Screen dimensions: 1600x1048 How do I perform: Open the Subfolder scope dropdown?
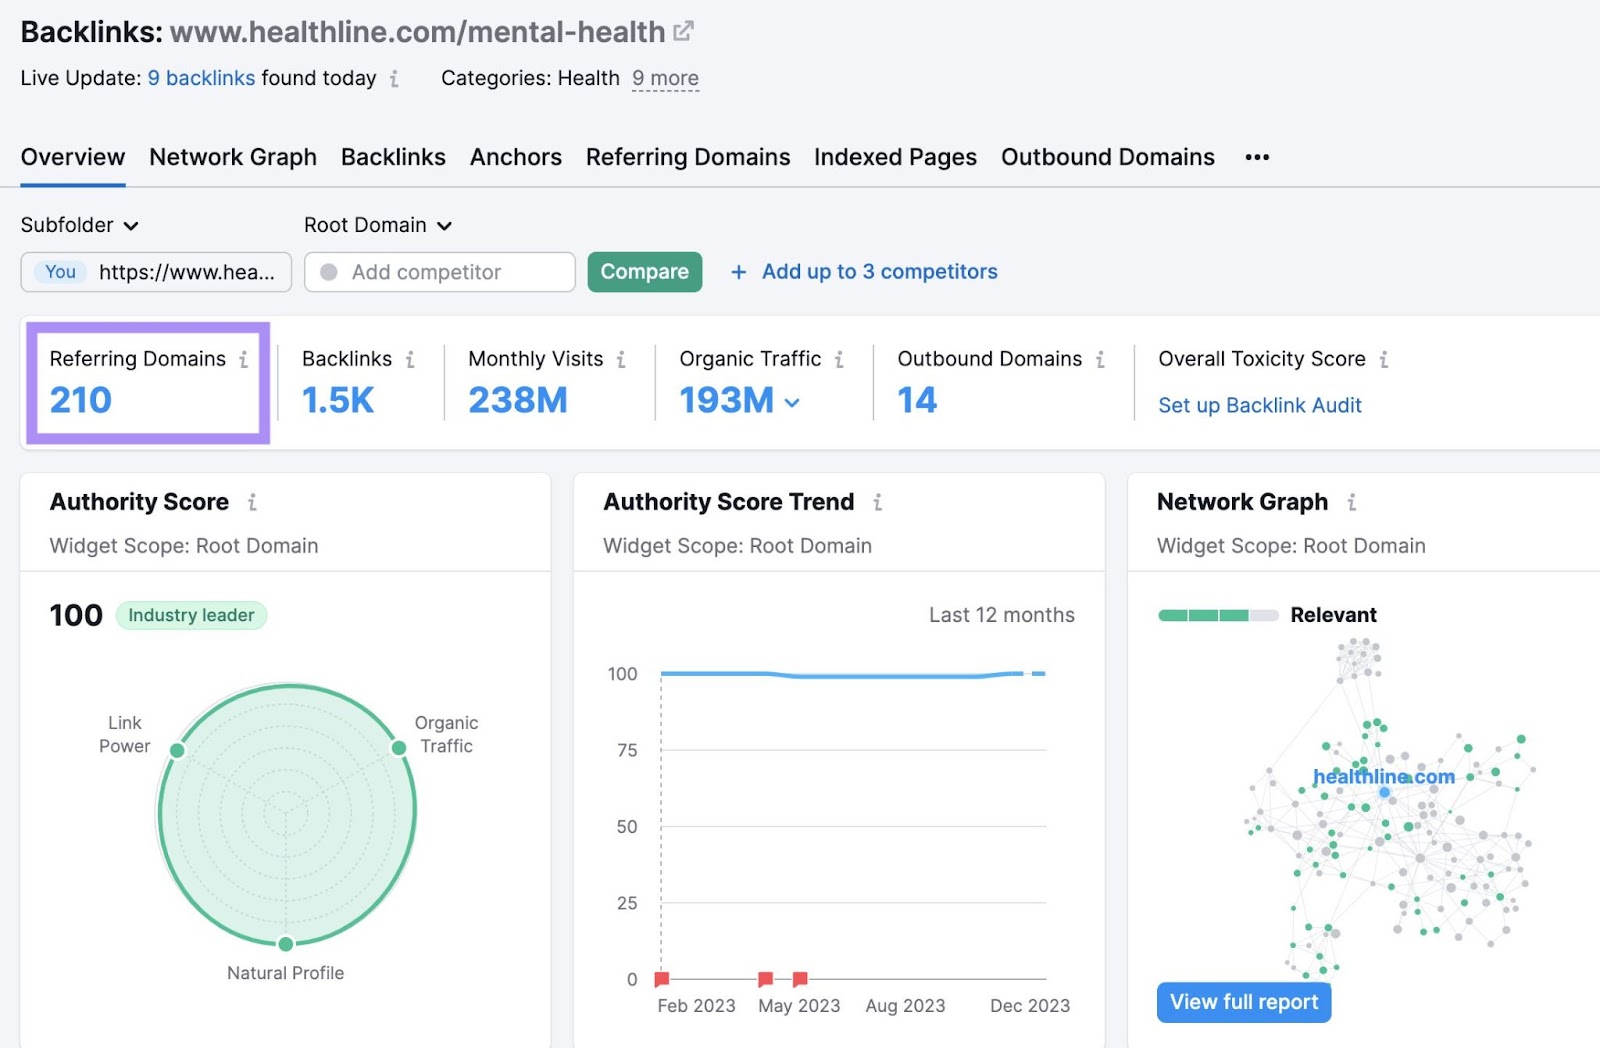coord(81,225)
